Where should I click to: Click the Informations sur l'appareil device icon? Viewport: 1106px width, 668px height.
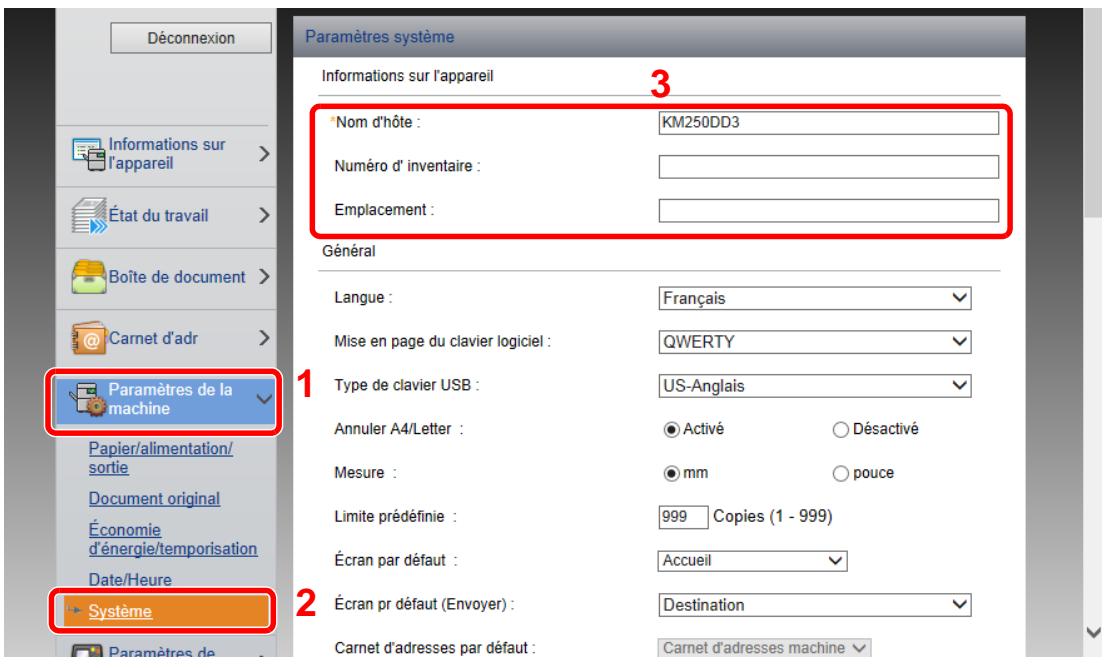tap(88, 154)
